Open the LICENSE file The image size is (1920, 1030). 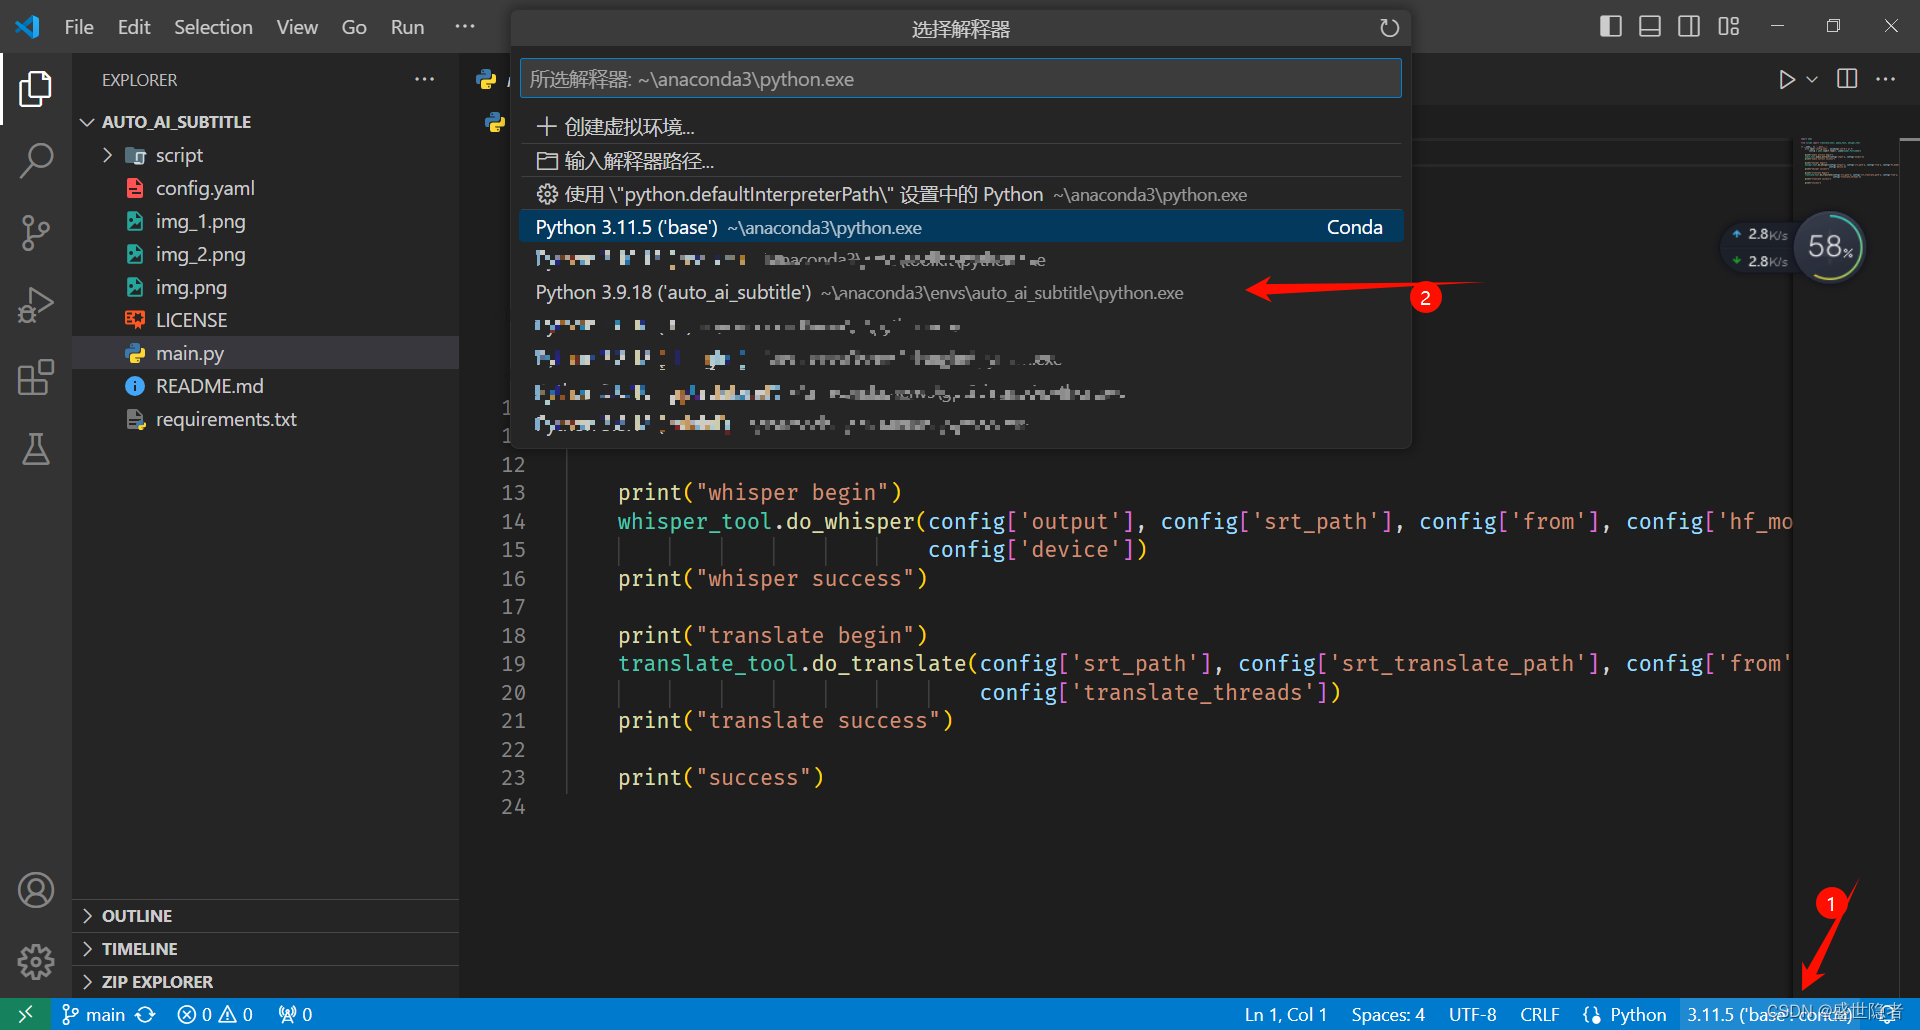pyautogui.click(x=265, y=320)
